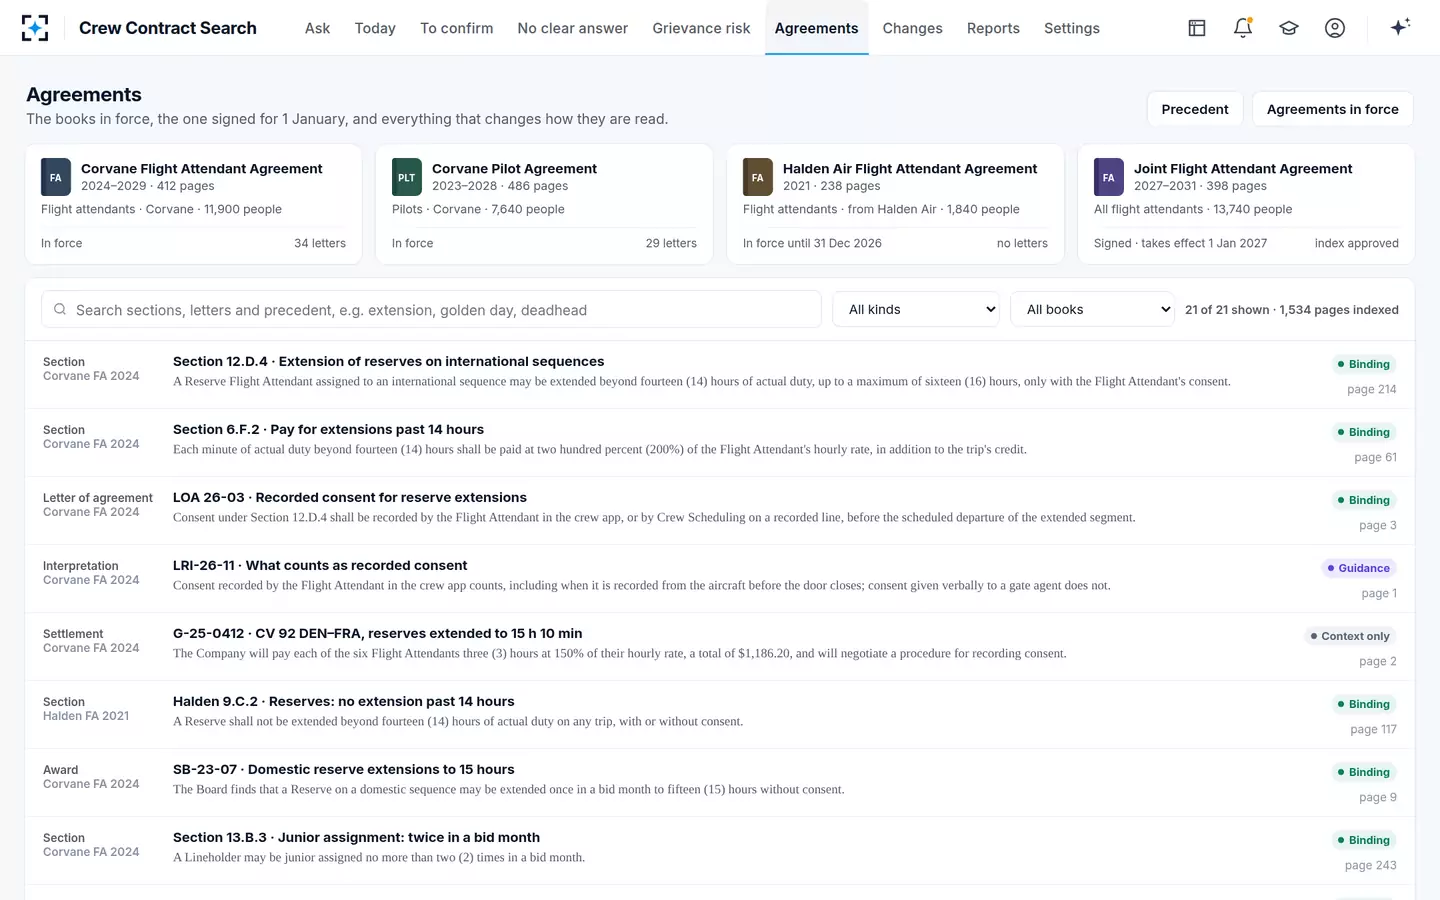
Task: Switch to the Grievance risk tab
Action: click(701, 28)
